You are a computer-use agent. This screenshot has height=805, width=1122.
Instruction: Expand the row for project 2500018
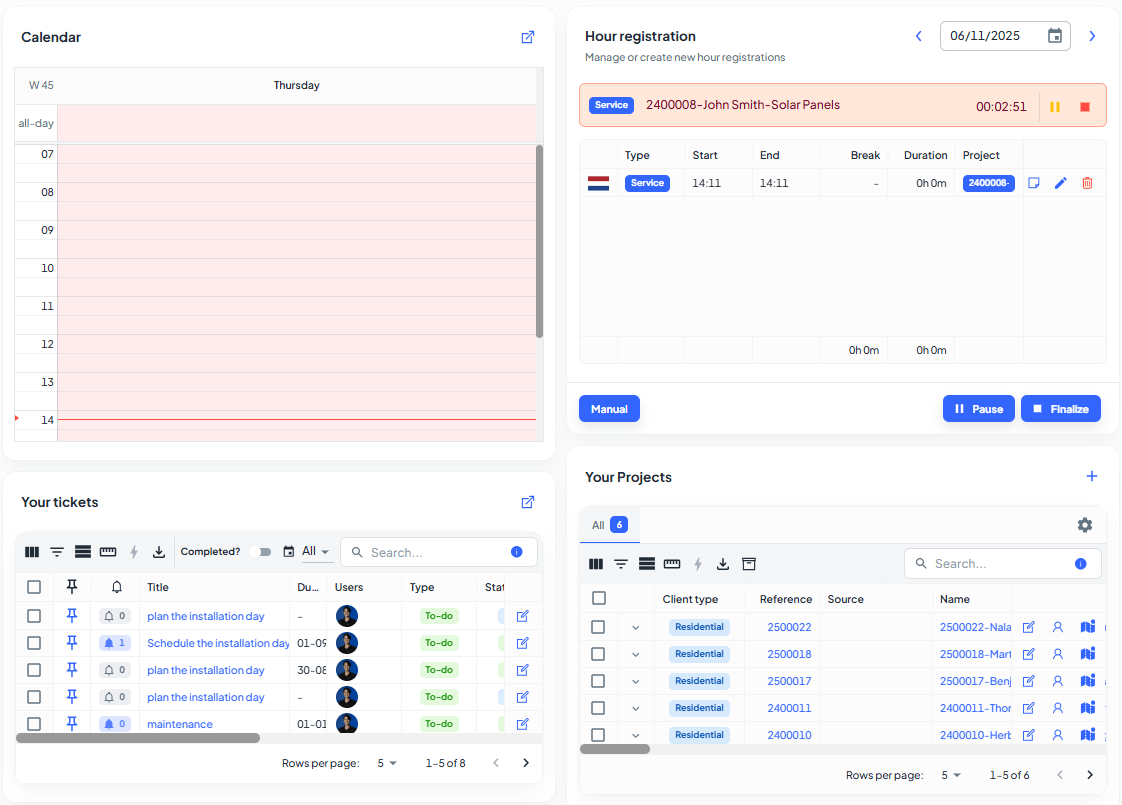coord(635,654)
